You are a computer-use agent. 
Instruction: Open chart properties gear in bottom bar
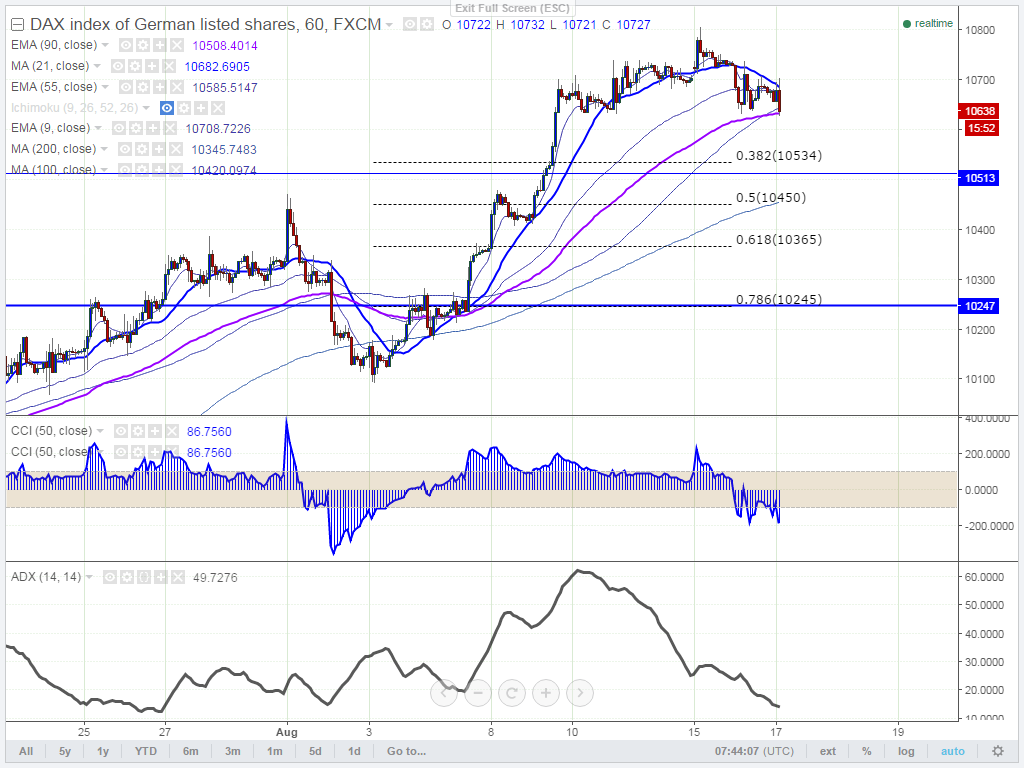998,751
